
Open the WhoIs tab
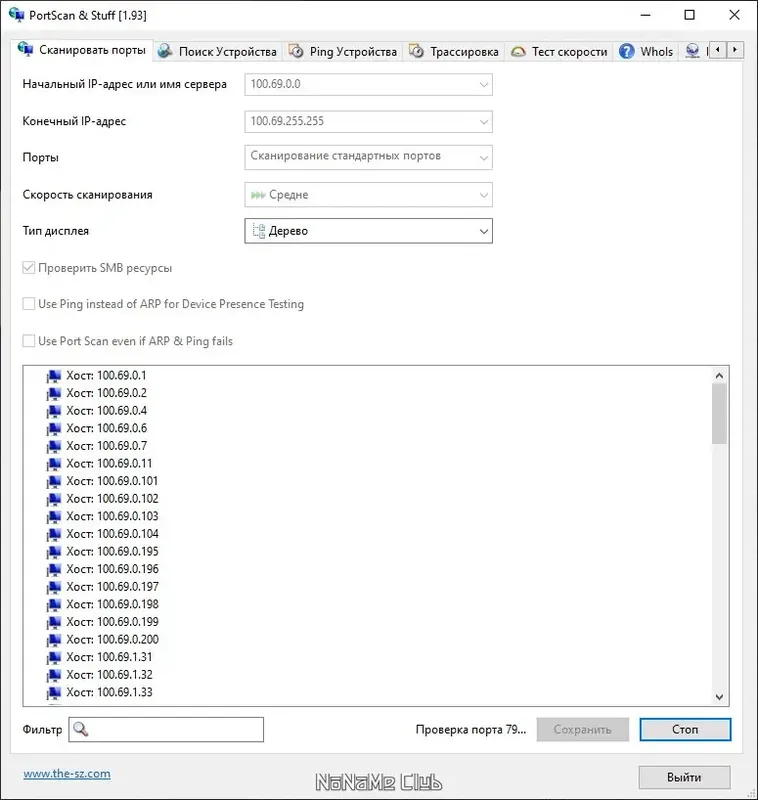click(x=646, y=52)
